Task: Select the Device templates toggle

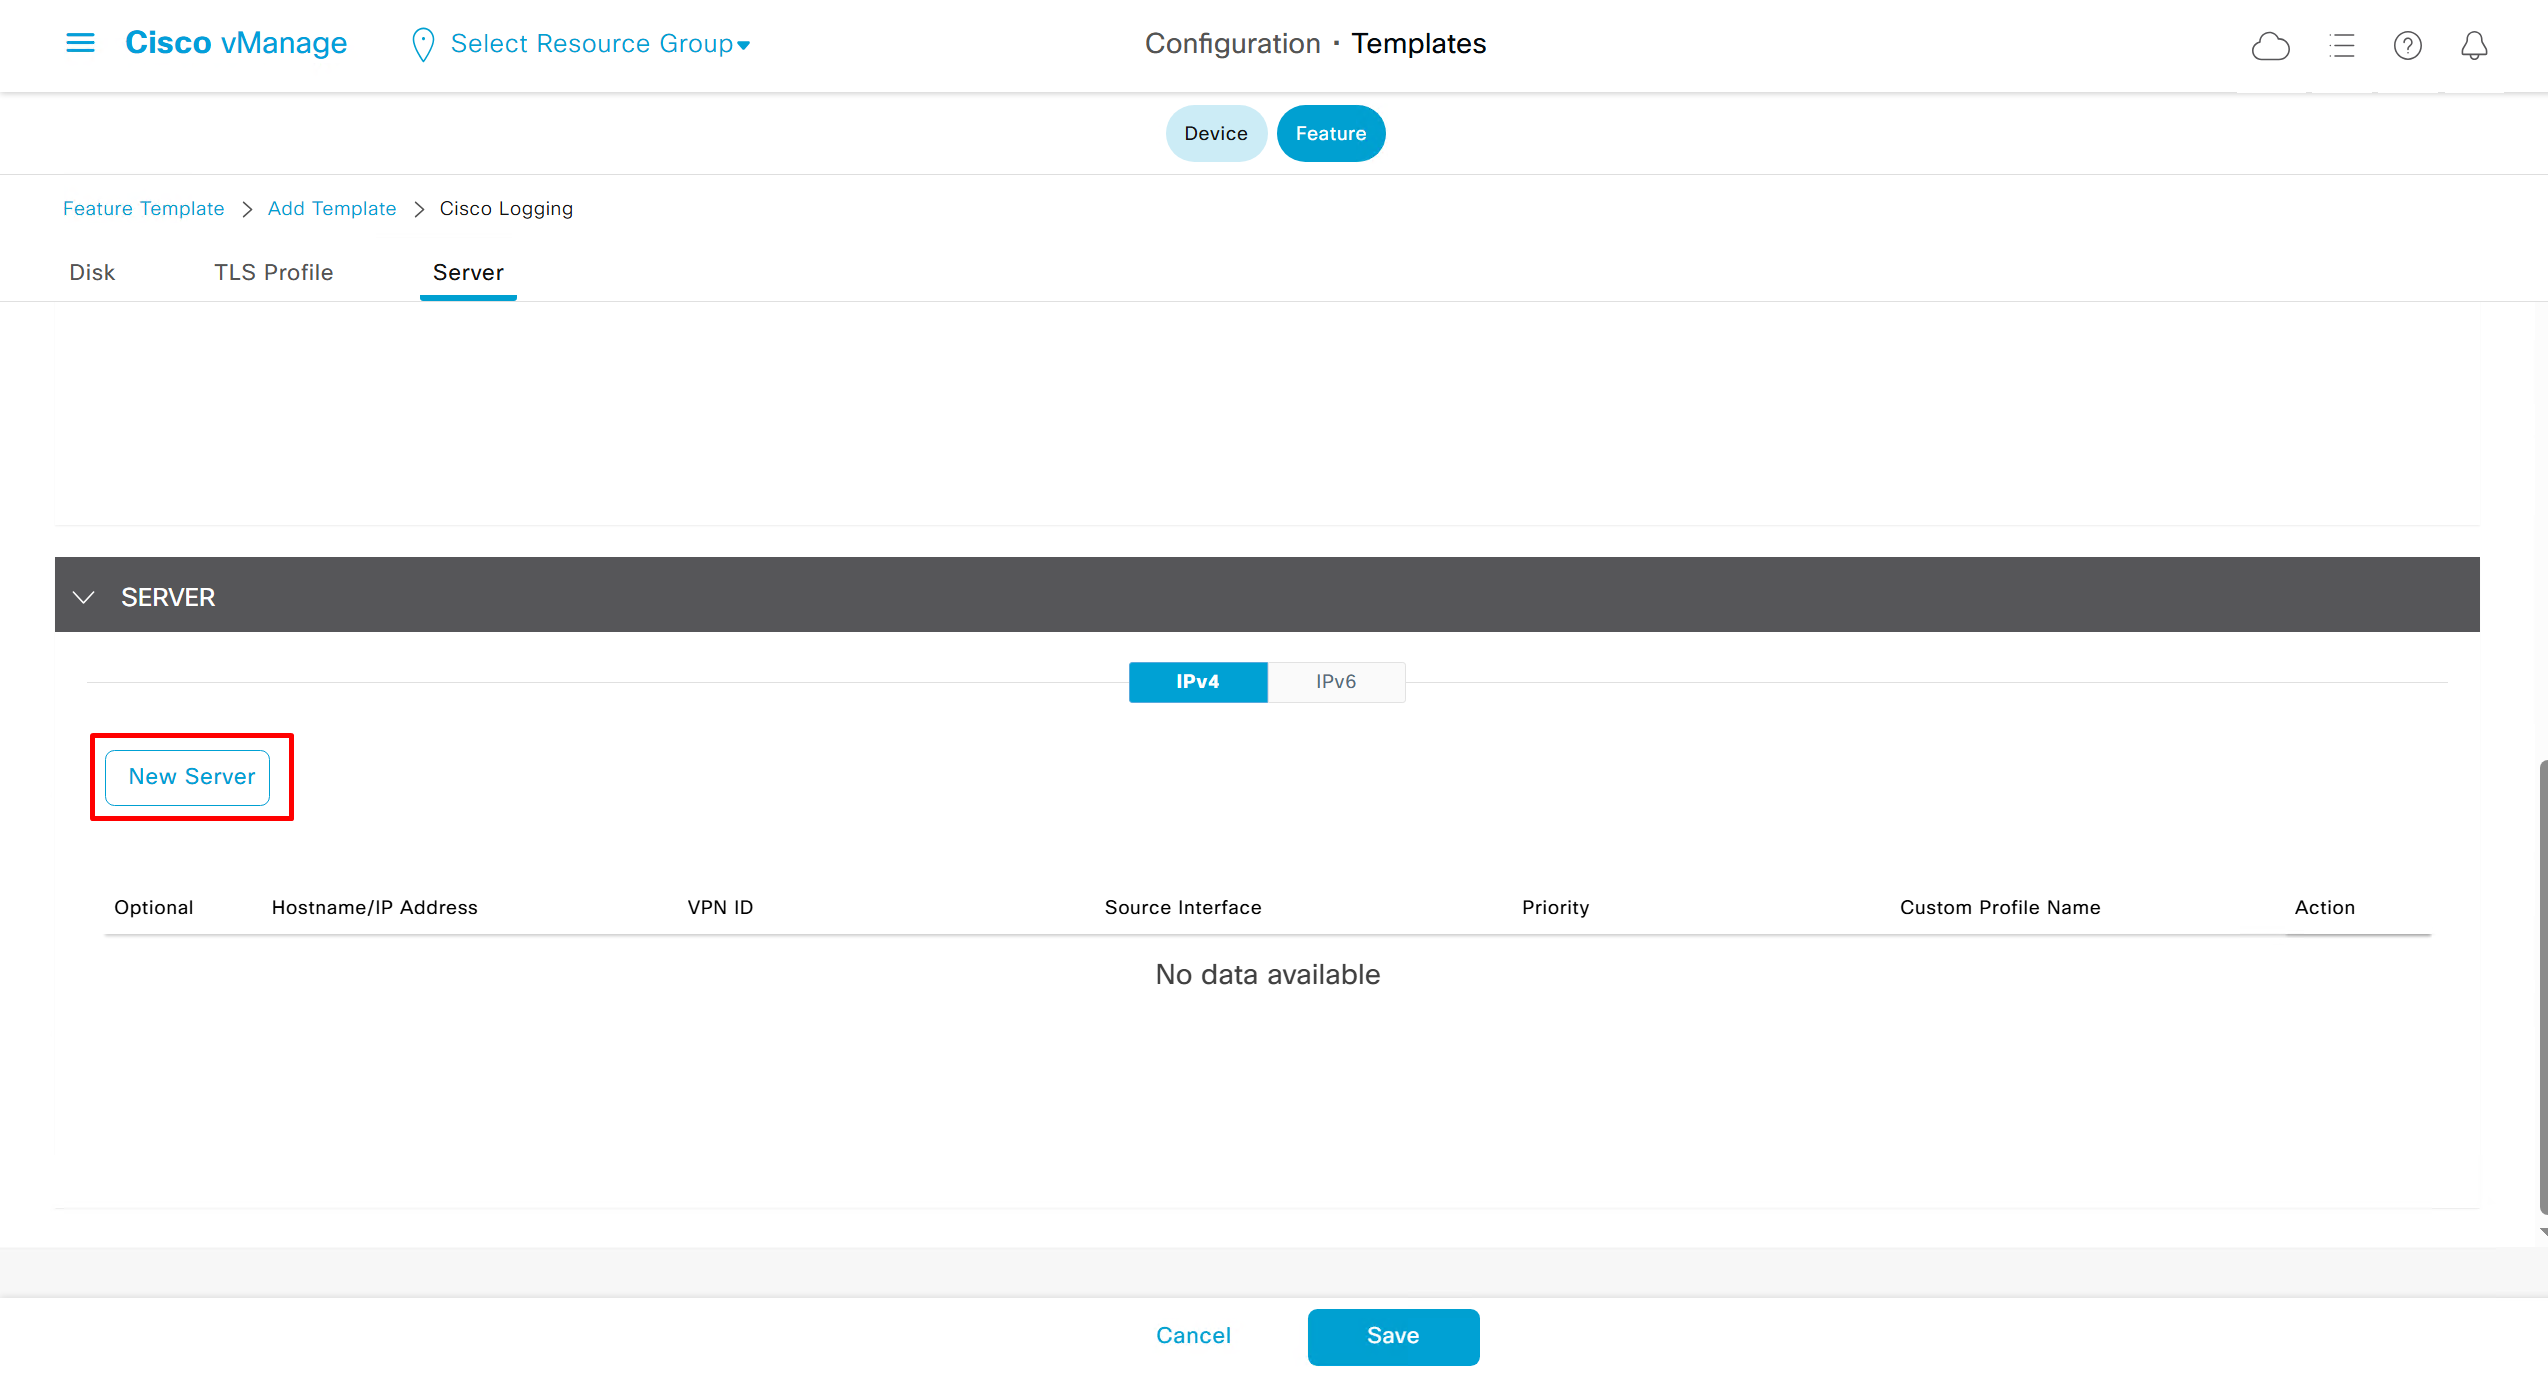Action: click(x=1215, y=134)
